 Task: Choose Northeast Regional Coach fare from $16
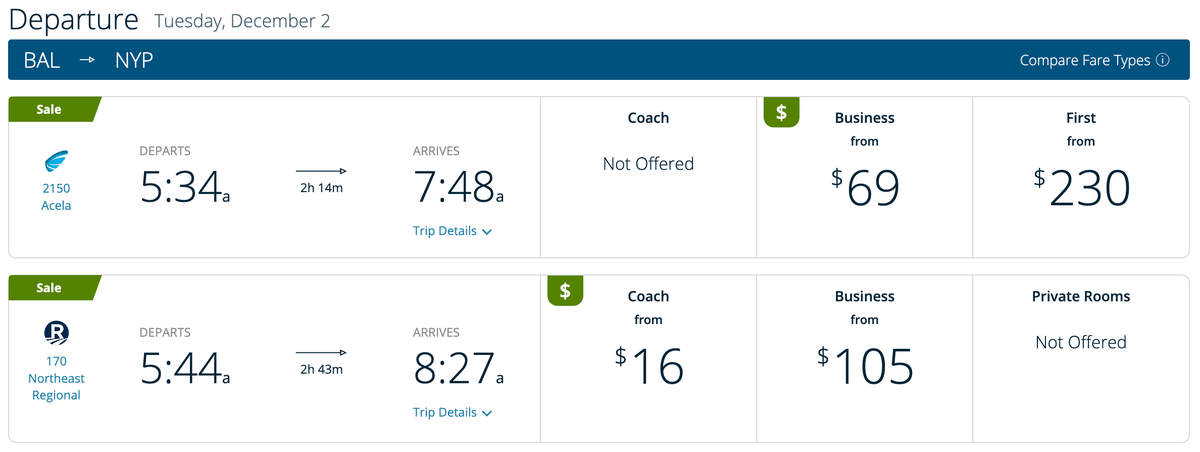click(648, 356)
